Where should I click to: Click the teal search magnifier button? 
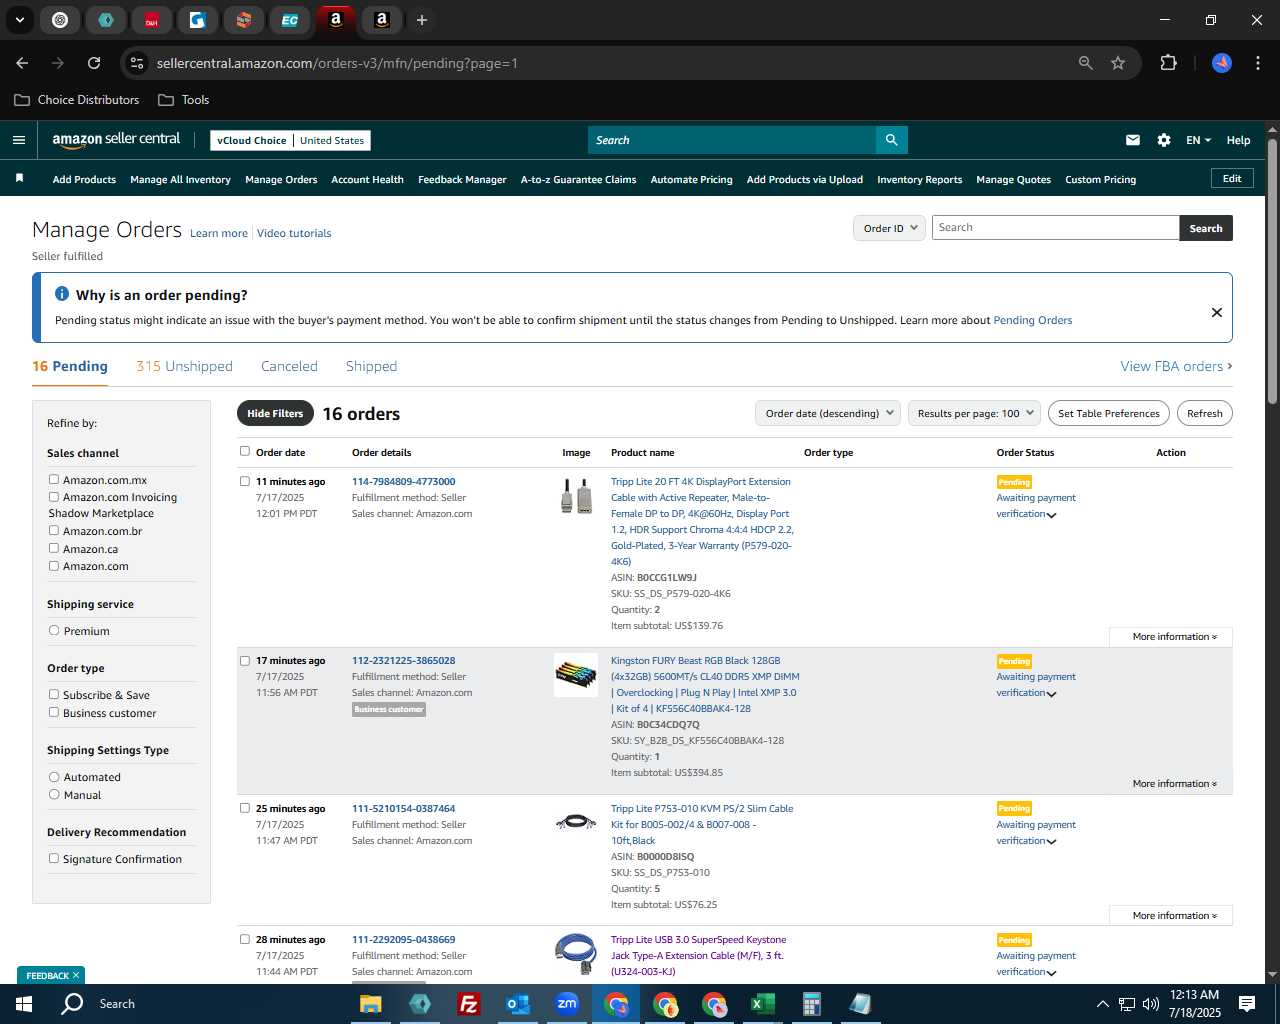pos(891,140)
